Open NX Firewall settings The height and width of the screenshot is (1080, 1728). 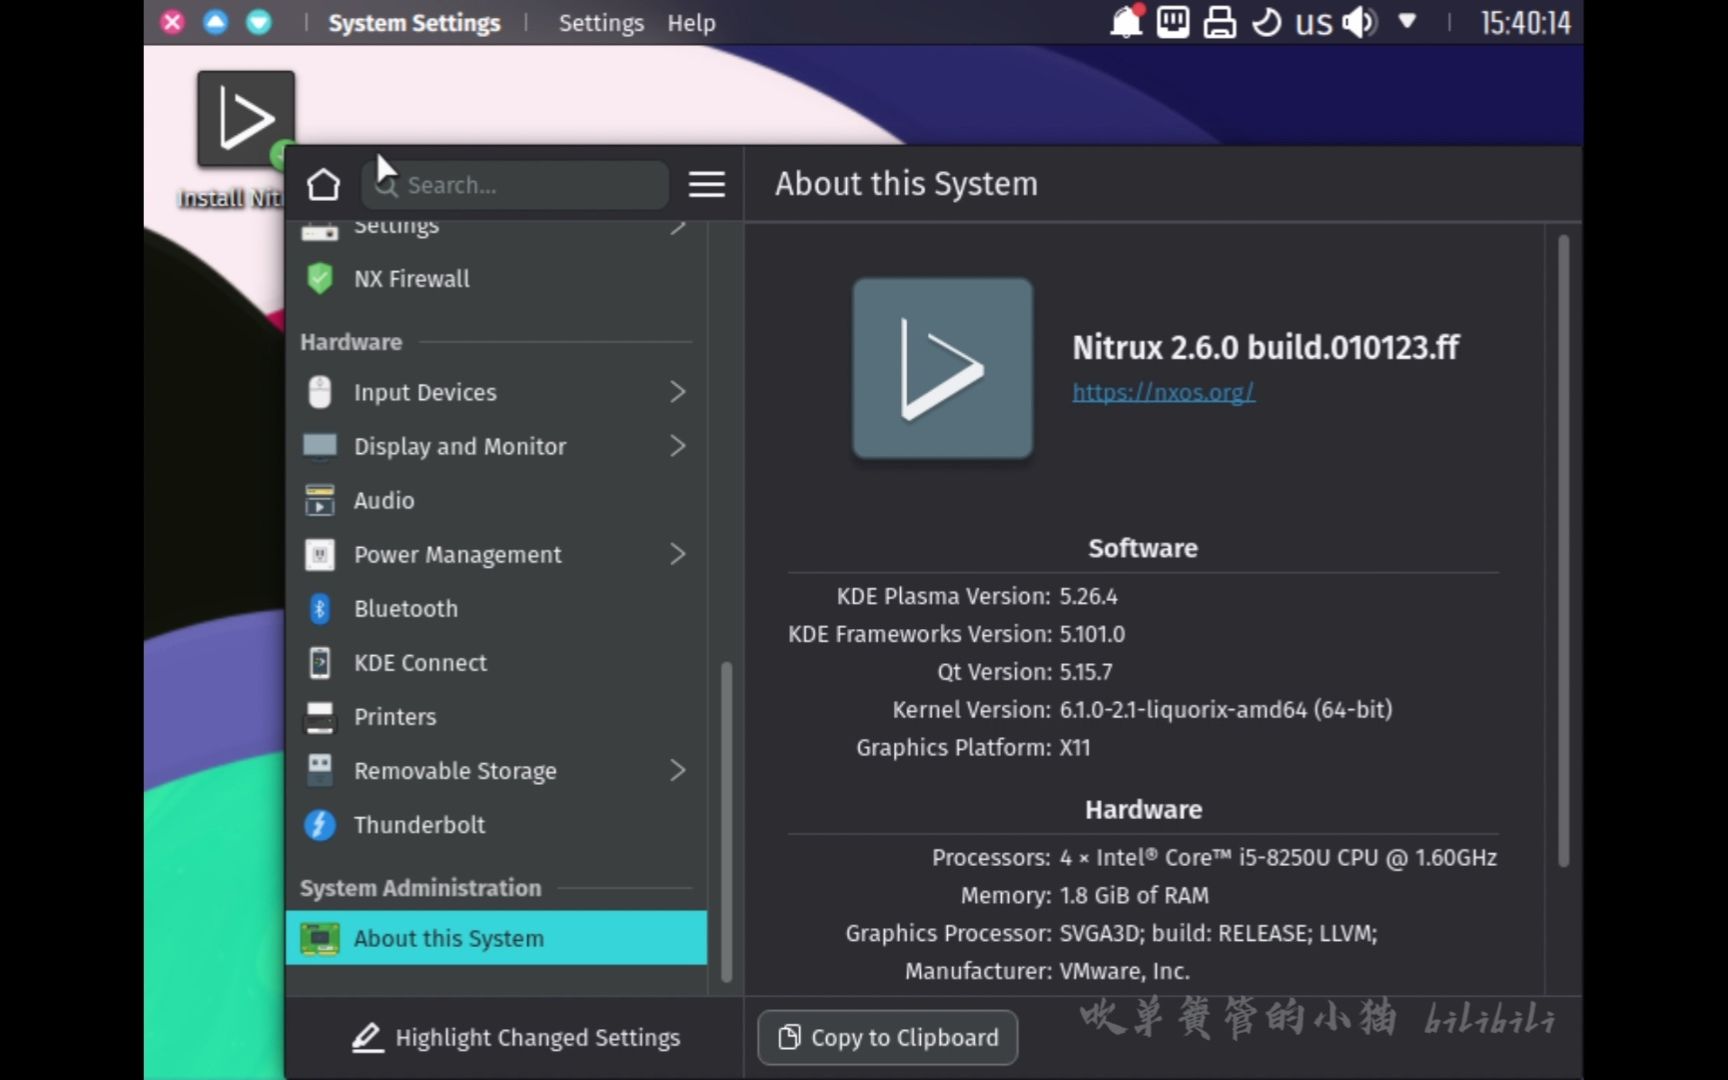(496, 279)
